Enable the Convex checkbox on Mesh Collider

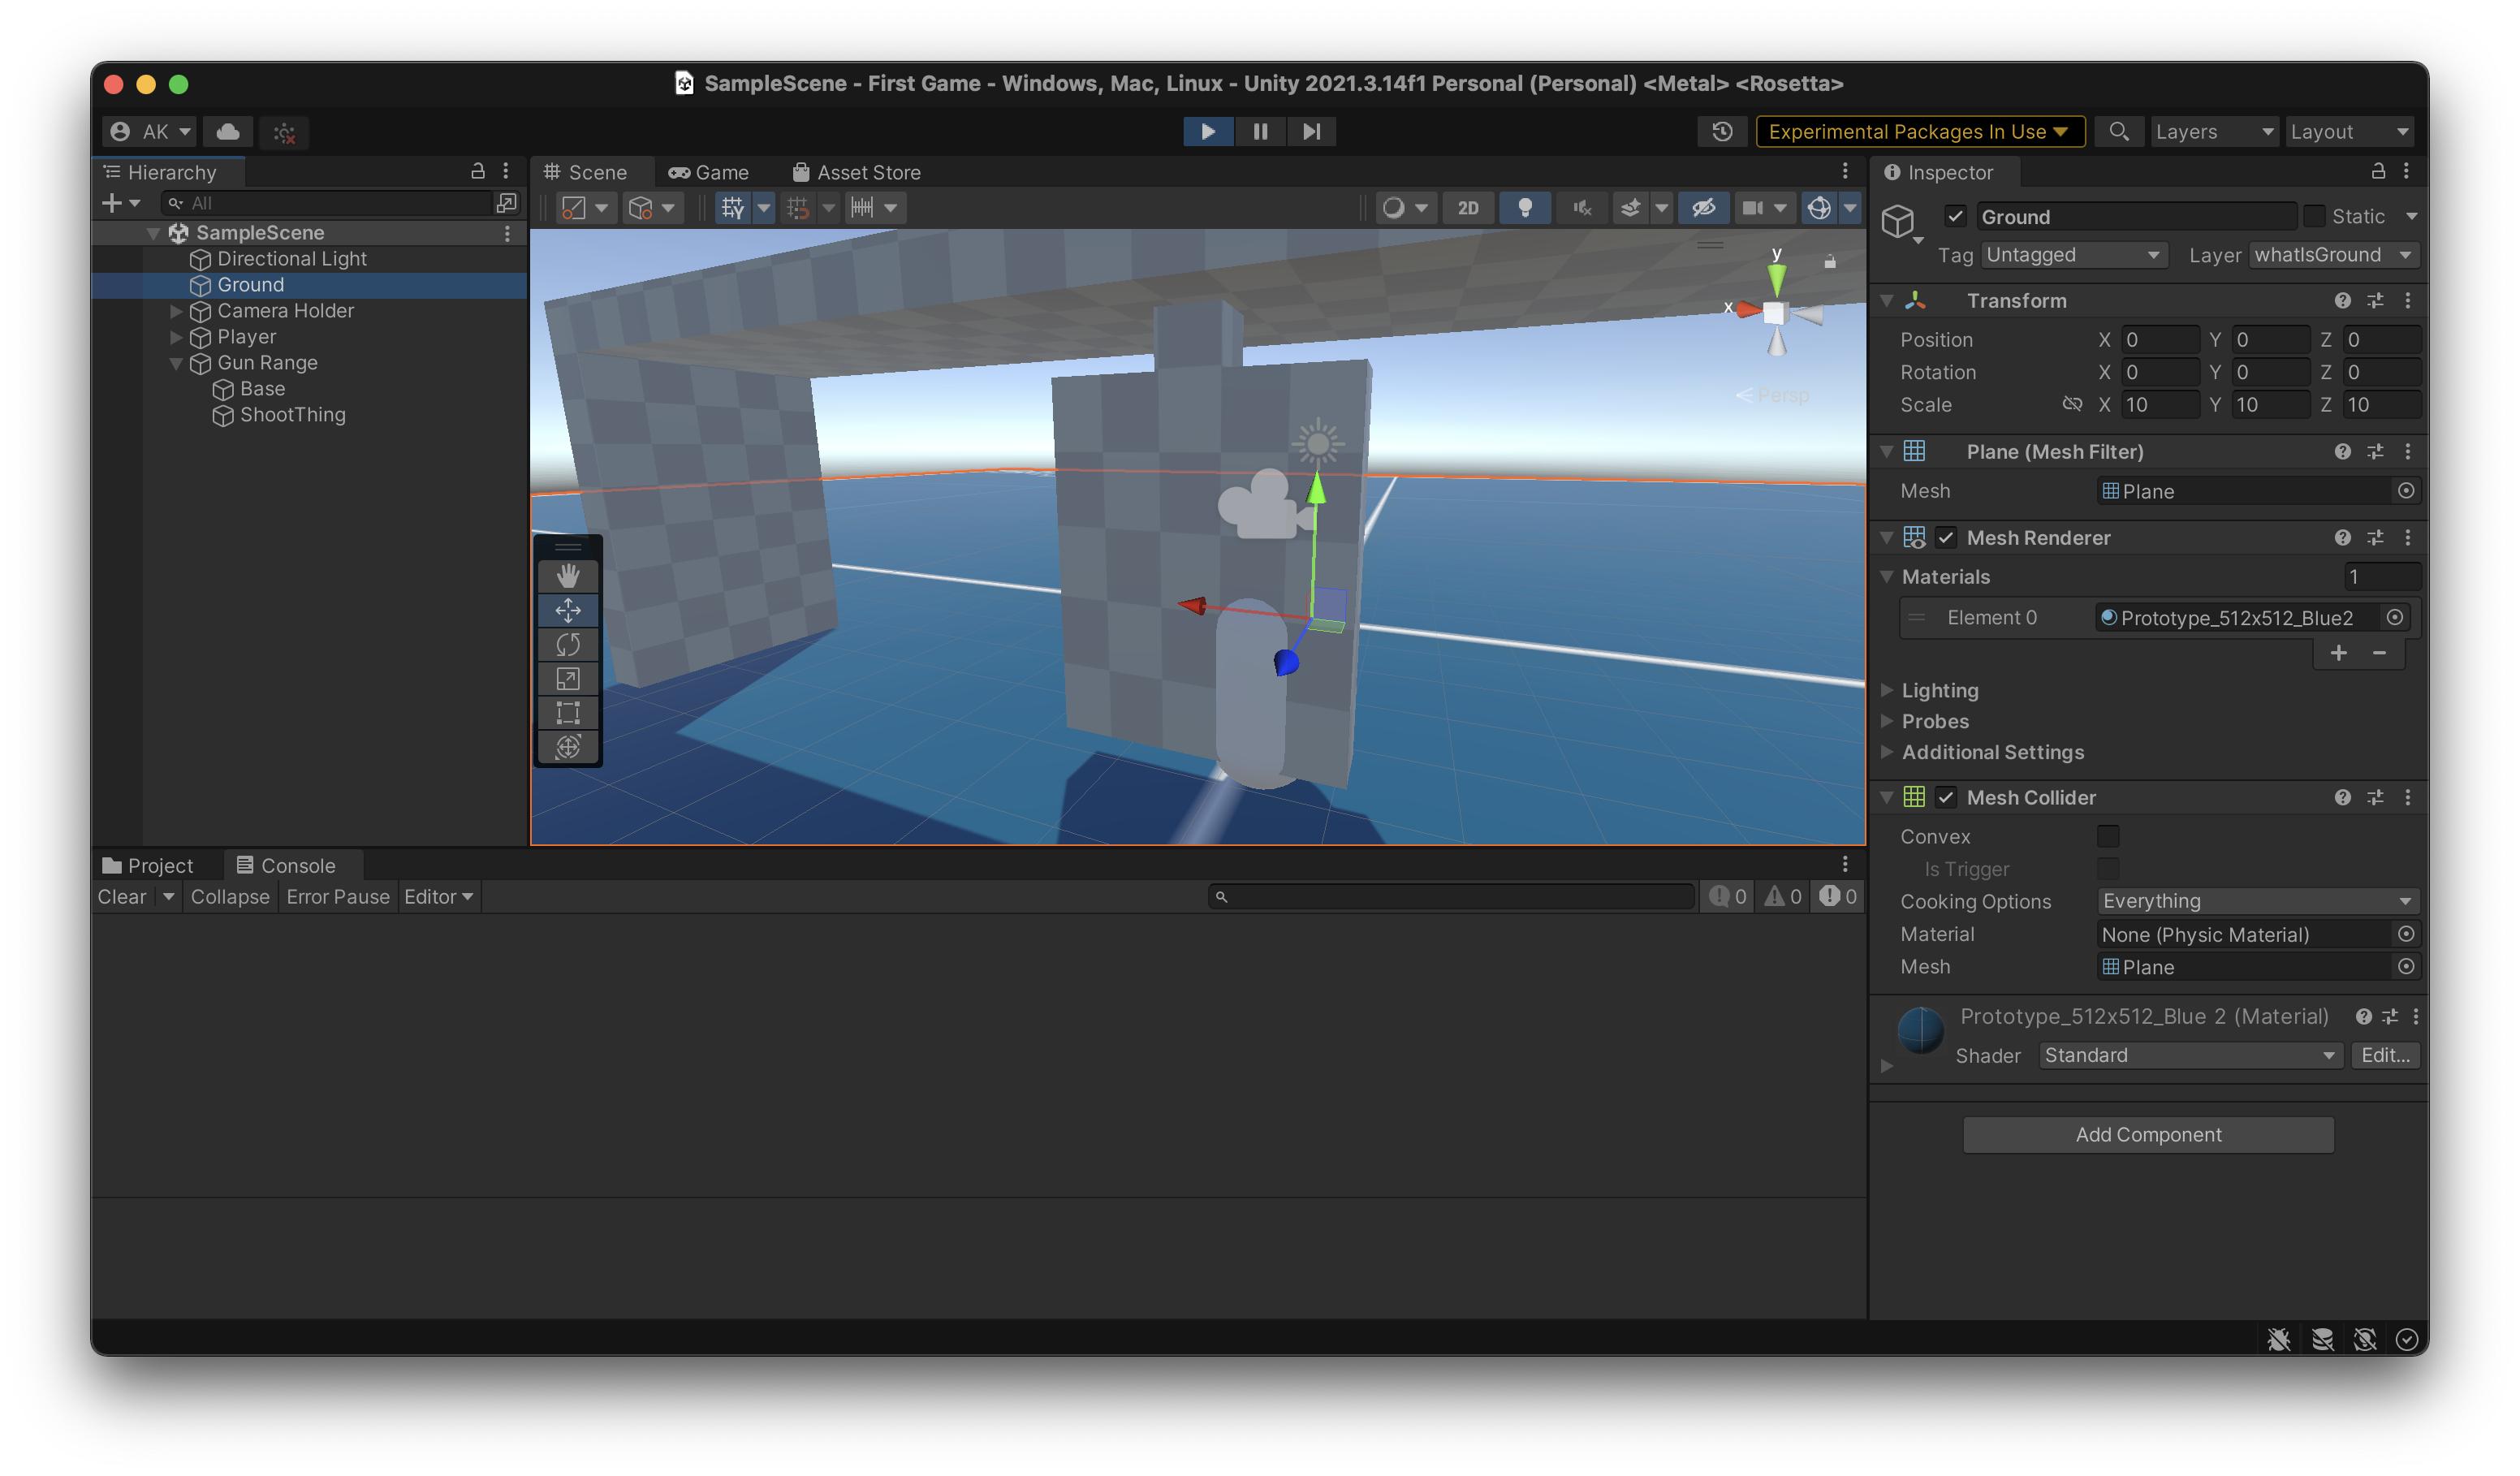tap(2108, 836)
